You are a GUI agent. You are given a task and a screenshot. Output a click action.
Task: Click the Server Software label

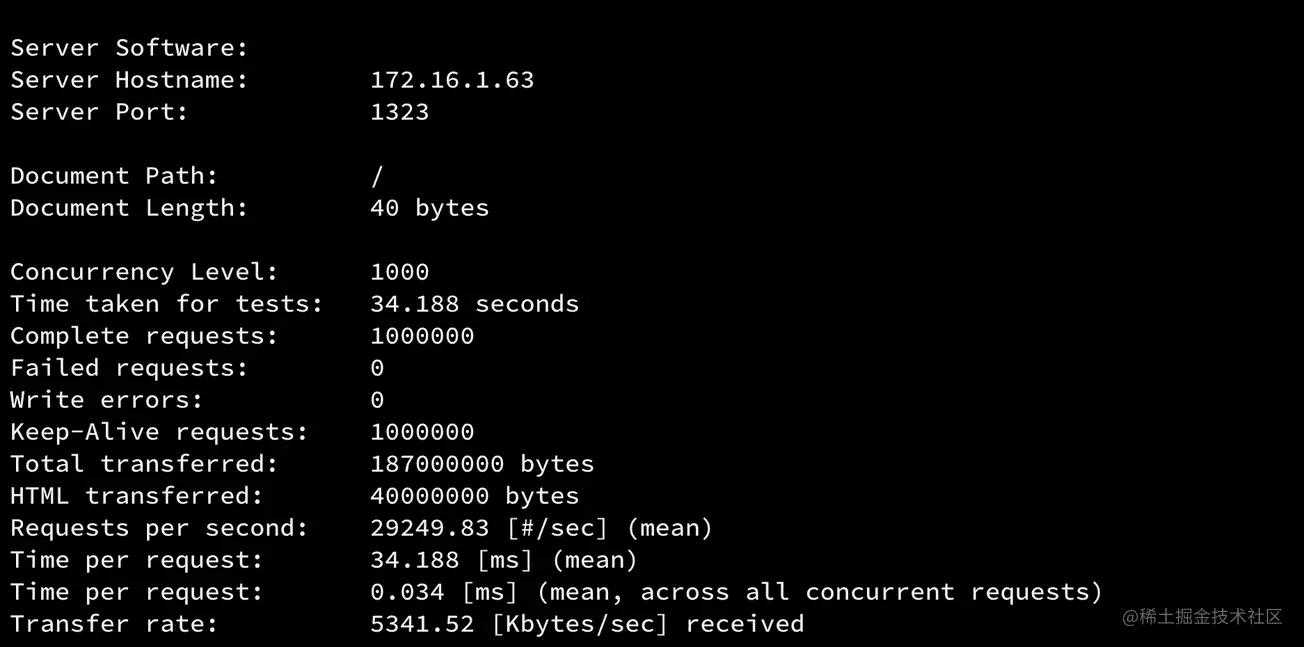coord(129,48)
